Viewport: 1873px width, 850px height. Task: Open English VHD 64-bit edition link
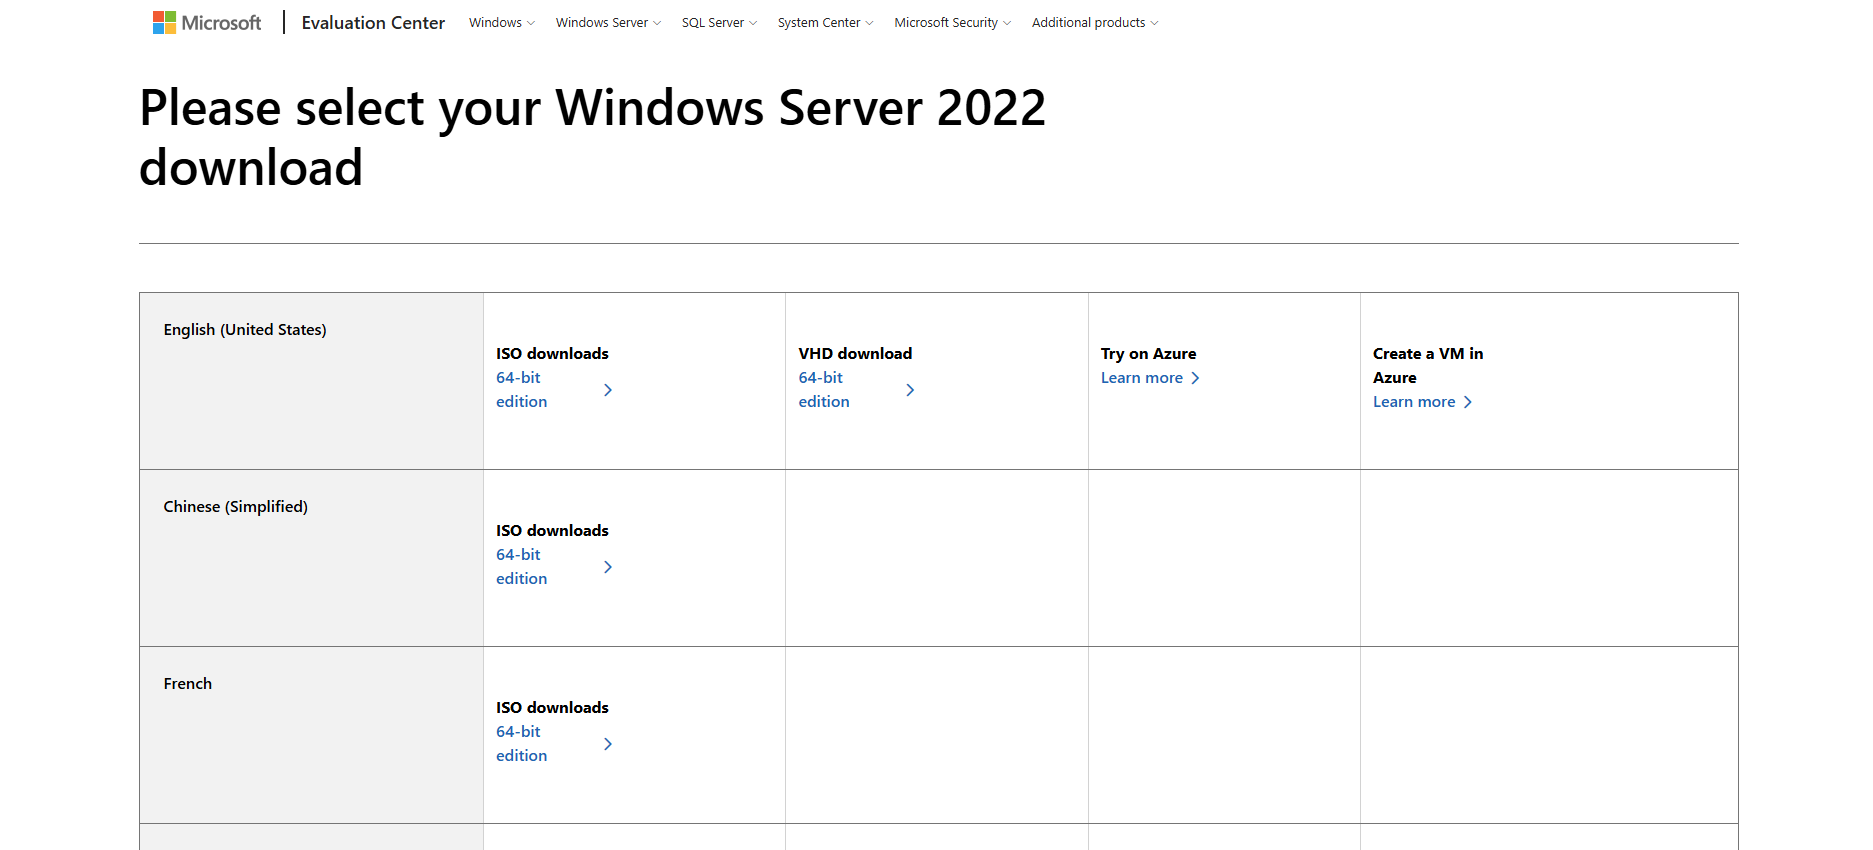824,390
